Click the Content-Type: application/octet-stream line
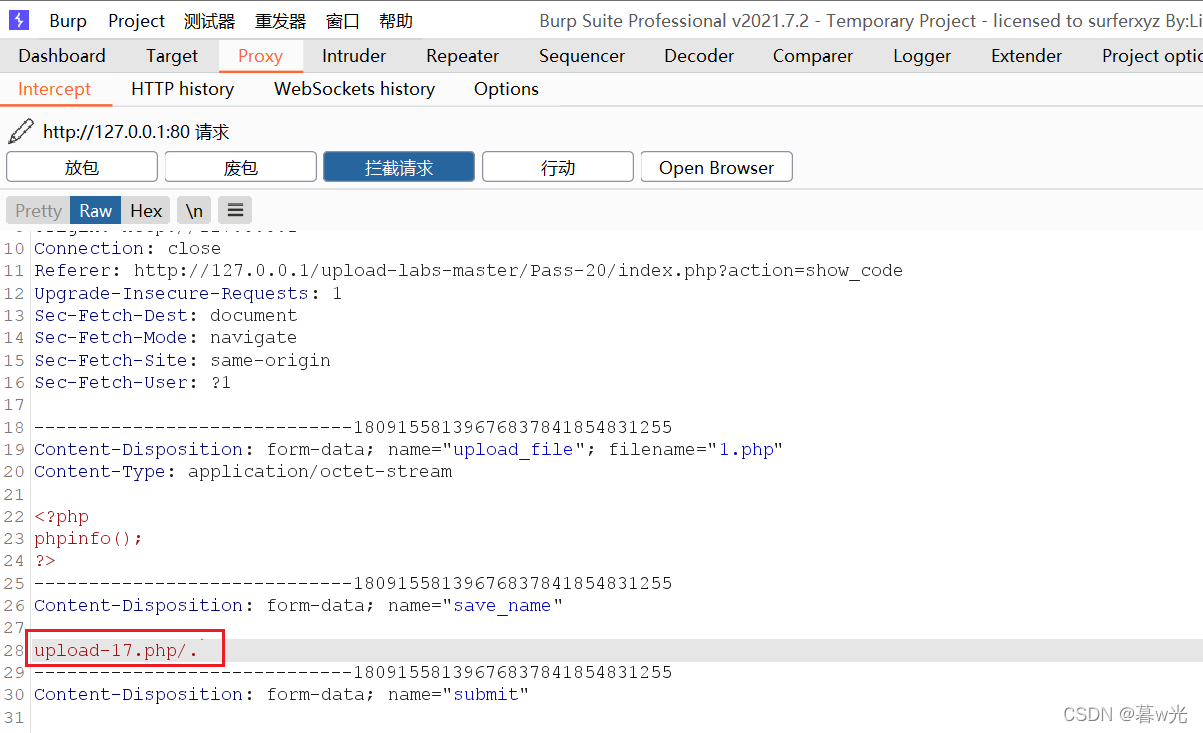 click(243, 471)
